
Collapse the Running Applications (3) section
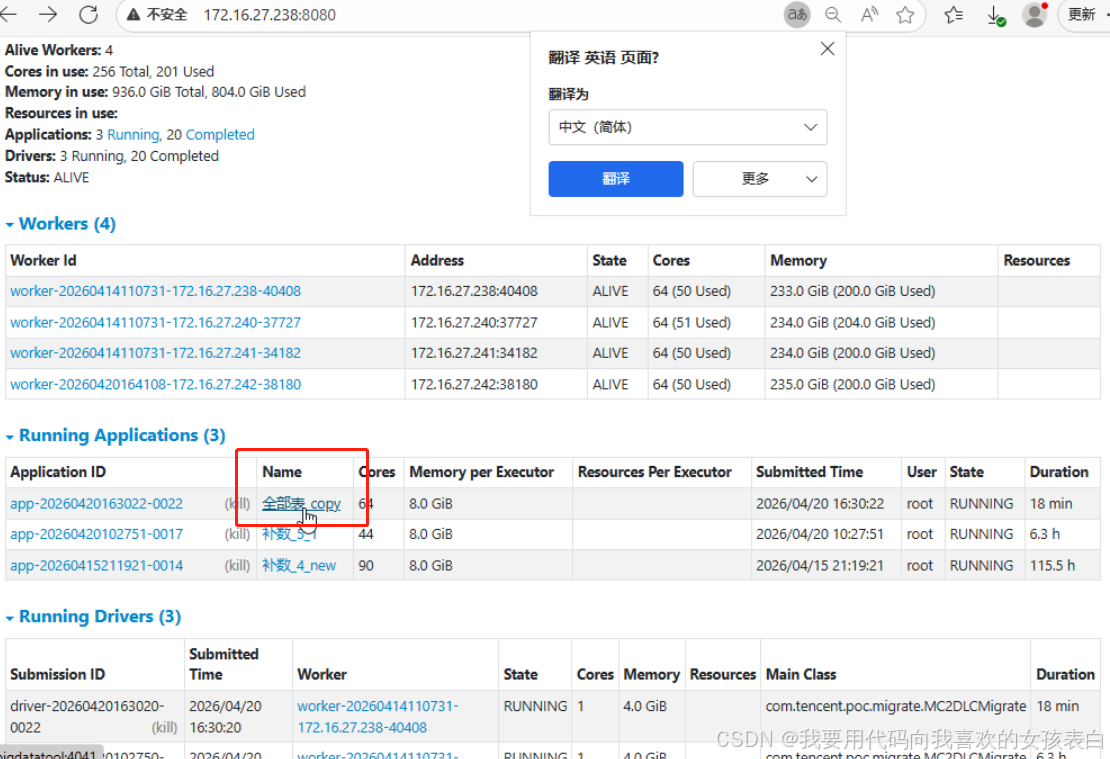pos(115,435)
